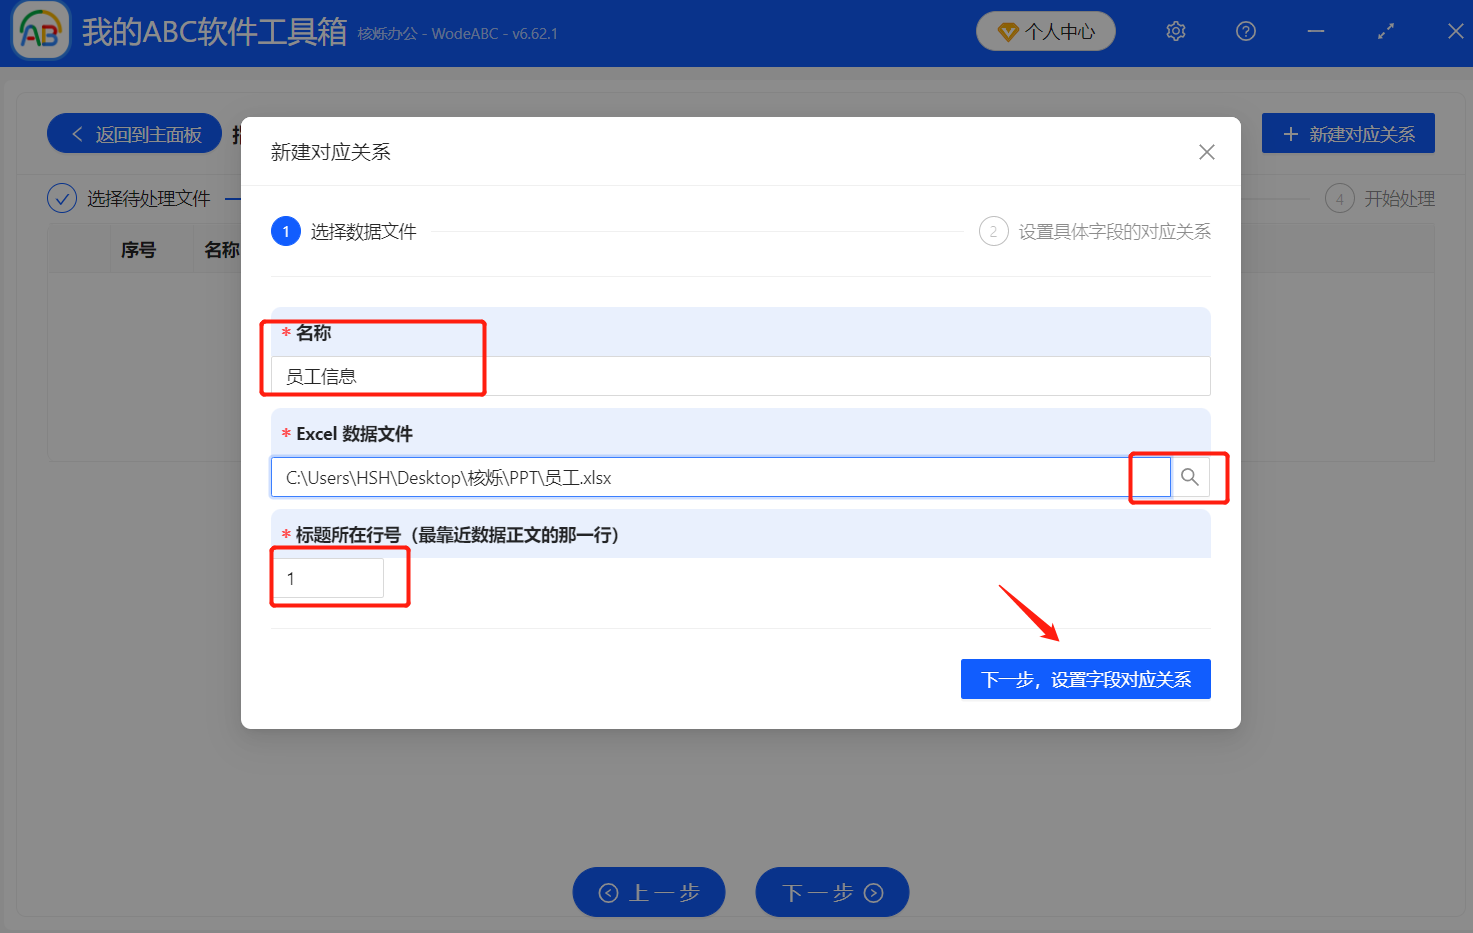Click the 上一步 button at bottom
Image resolution: width=1473 pixels, height=933 pixels.
point(648,892)
